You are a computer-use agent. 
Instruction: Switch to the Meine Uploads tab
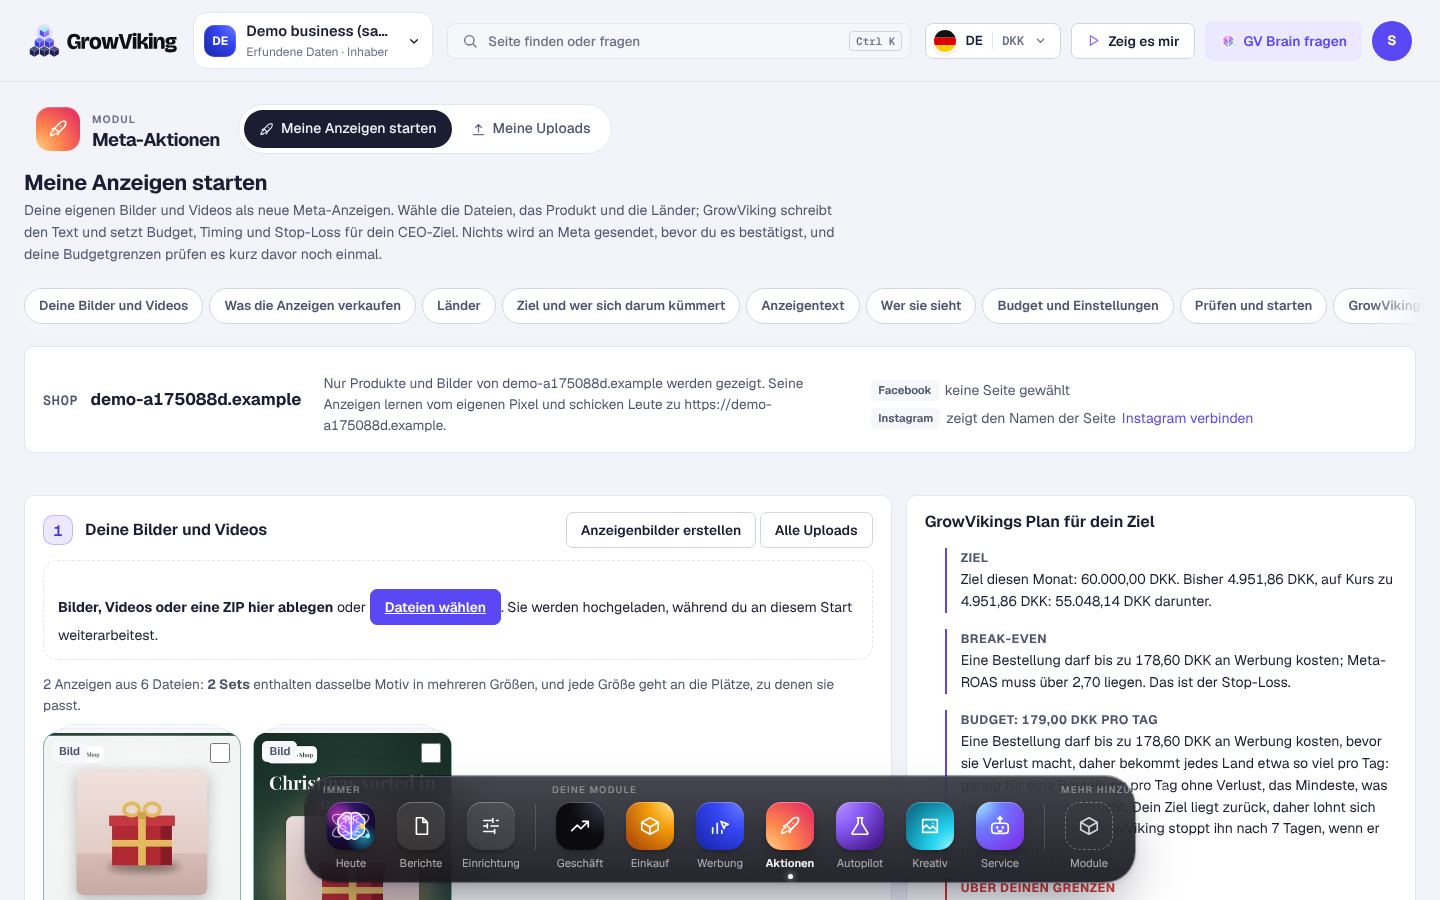coord(531,129)
